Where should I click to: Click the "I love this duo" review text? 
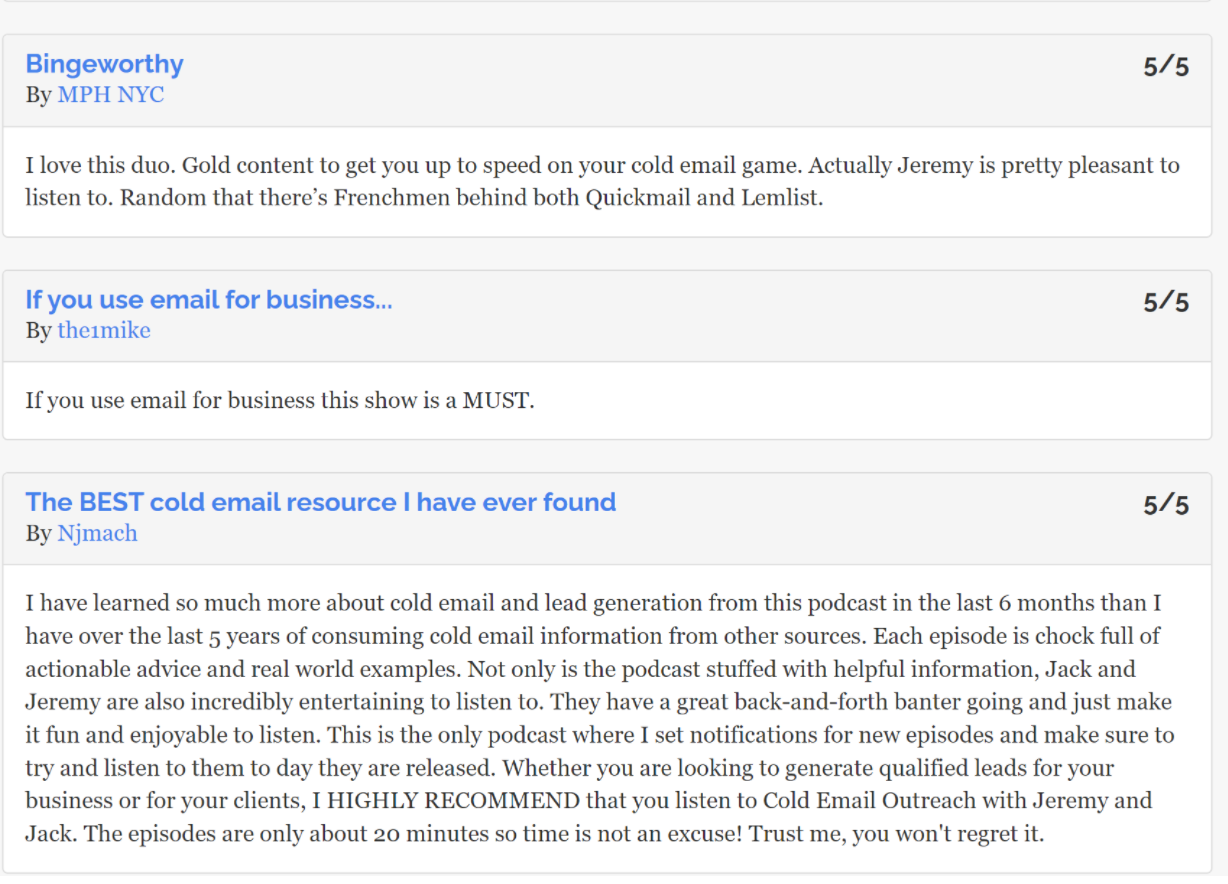click(x=602, y=181)
